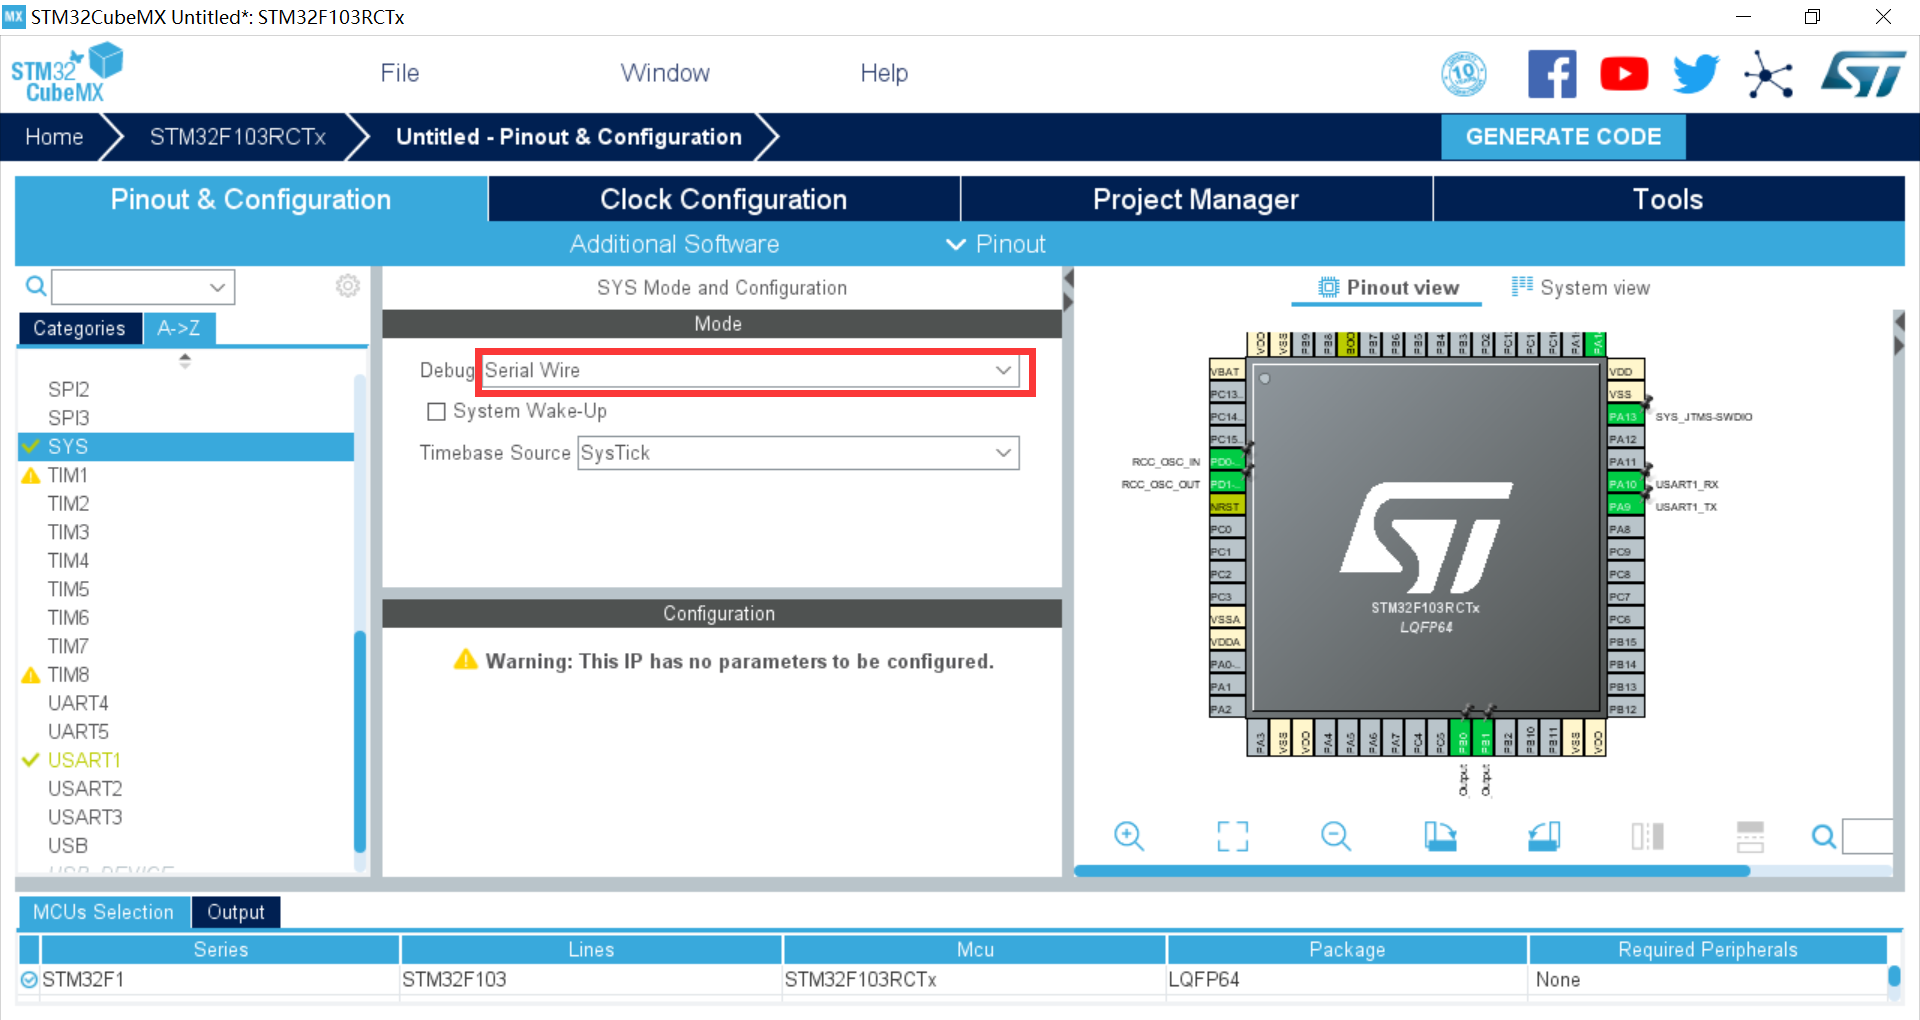Click the 10-year anniversary badge icon

click(1464, 74)
